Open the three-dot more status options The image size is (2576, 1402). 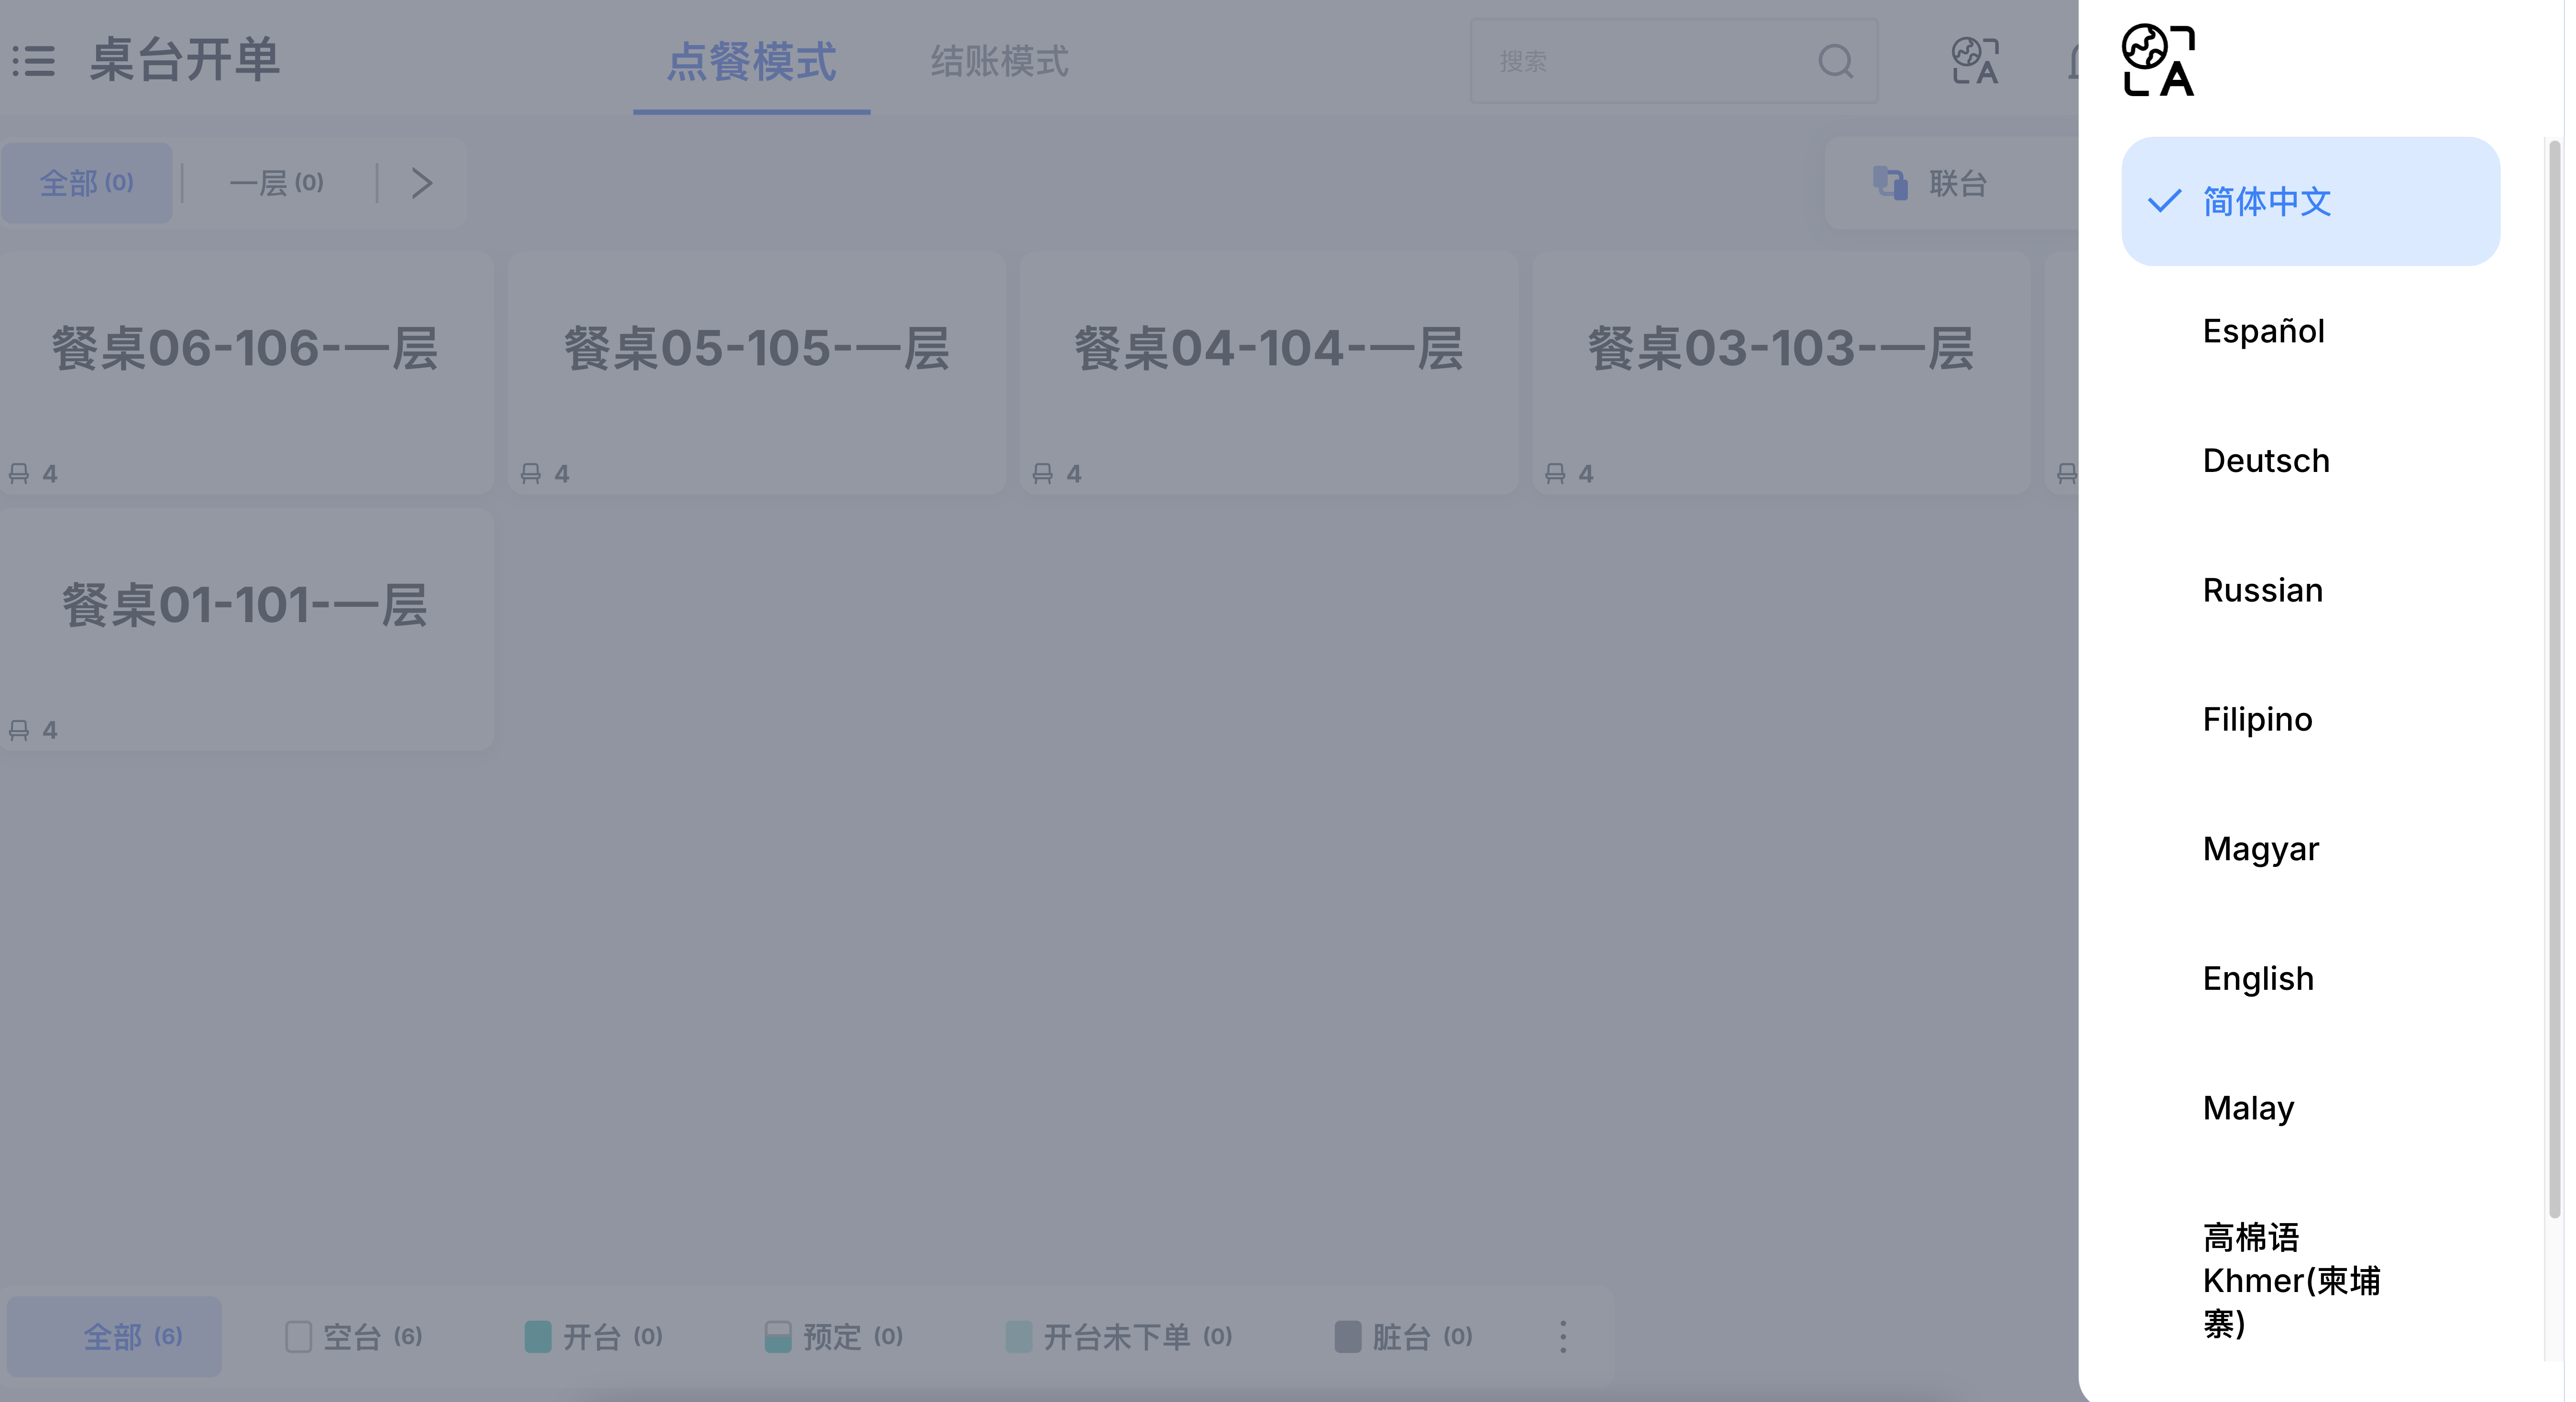[x=1563, y=1337]
